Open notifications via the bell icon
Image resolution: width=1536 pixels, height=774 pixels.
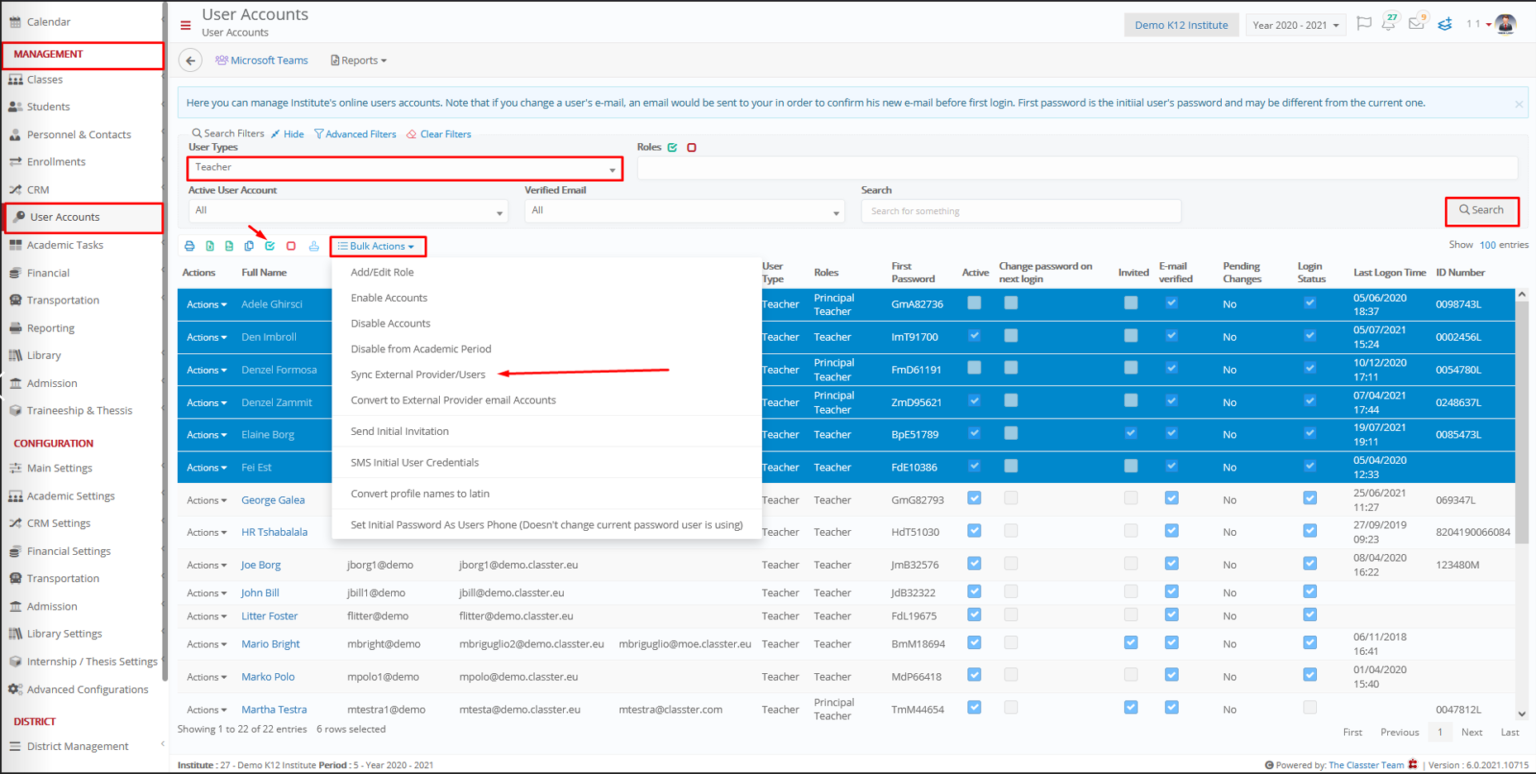[1388, 22]
